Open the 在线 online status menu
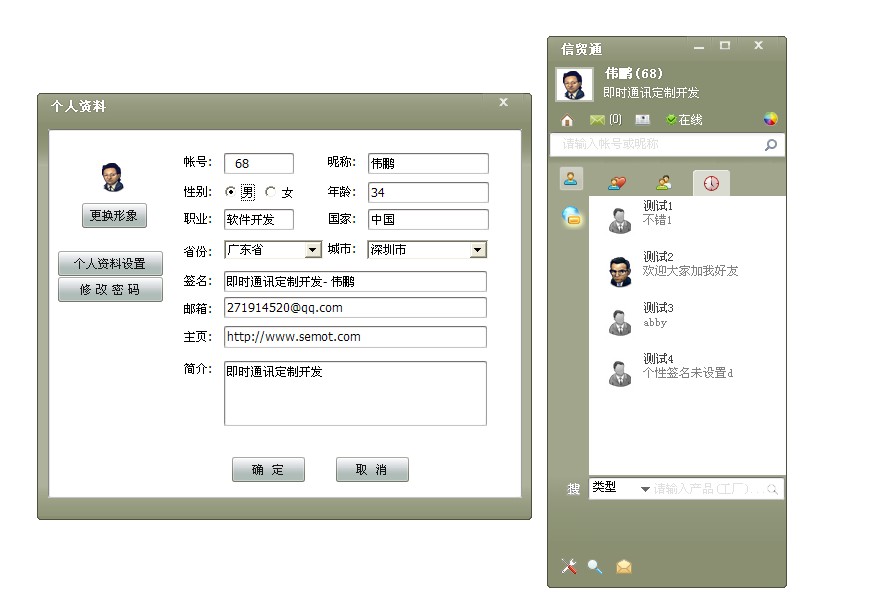The width and height of the screenshot is (888, 616). tap(684, 119)
